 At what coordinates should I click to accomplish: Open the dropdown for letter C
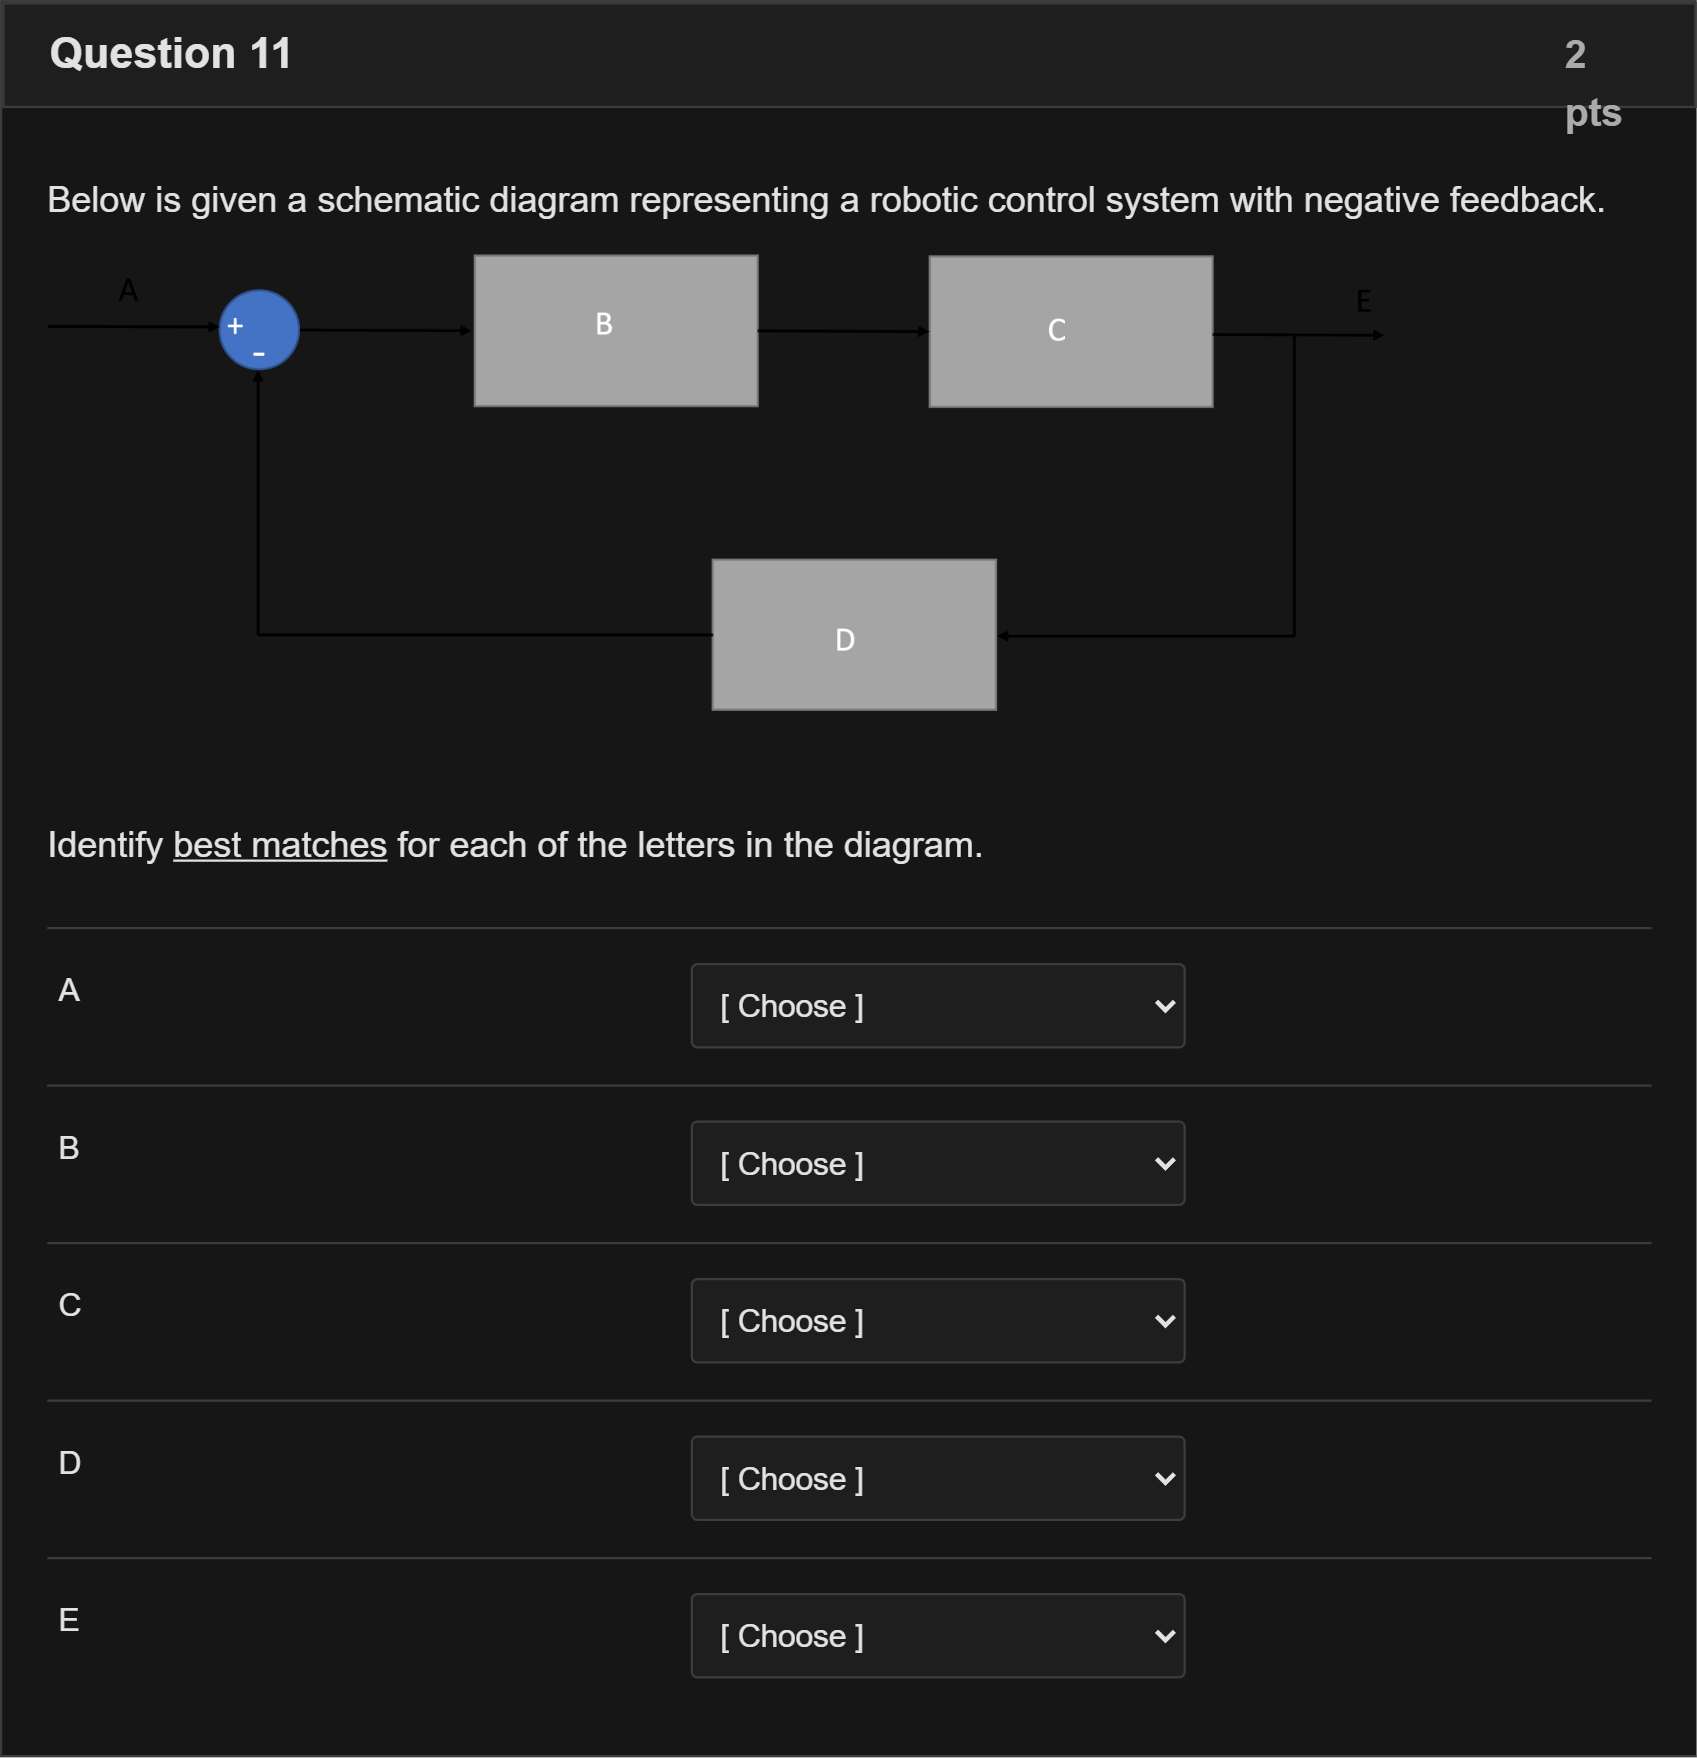tap(936, 1321)
